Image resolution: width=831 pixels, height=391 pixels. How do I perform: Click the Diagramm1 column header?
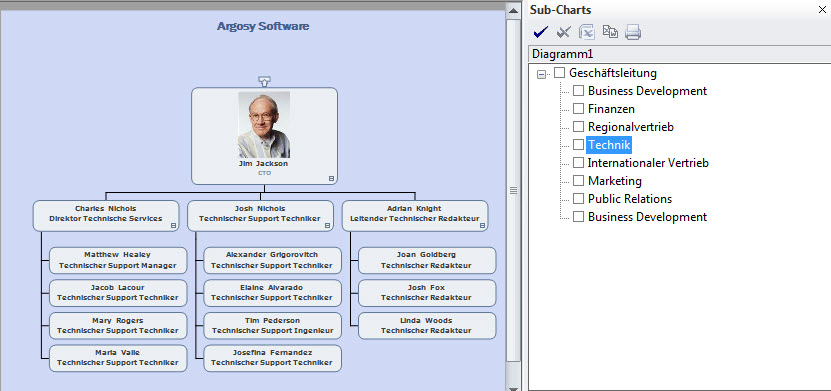coord(679,54)
